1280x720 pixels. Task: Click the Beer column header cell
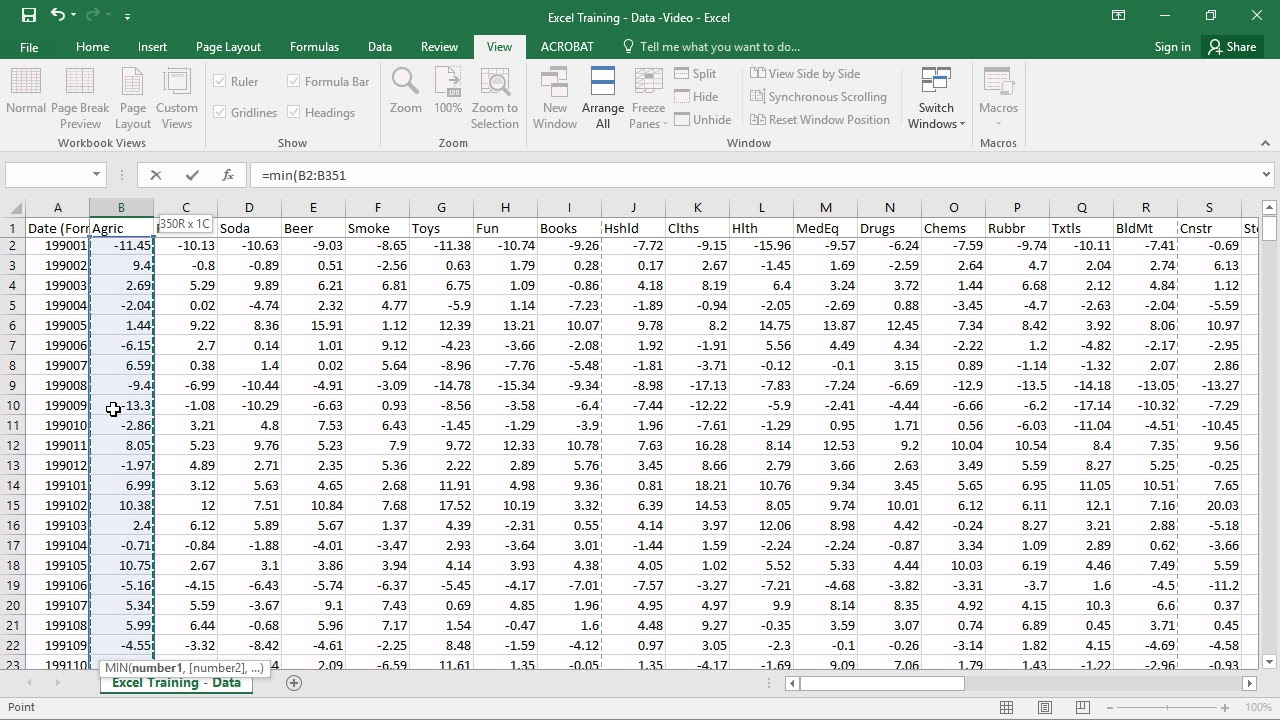[x=313, y=228]
